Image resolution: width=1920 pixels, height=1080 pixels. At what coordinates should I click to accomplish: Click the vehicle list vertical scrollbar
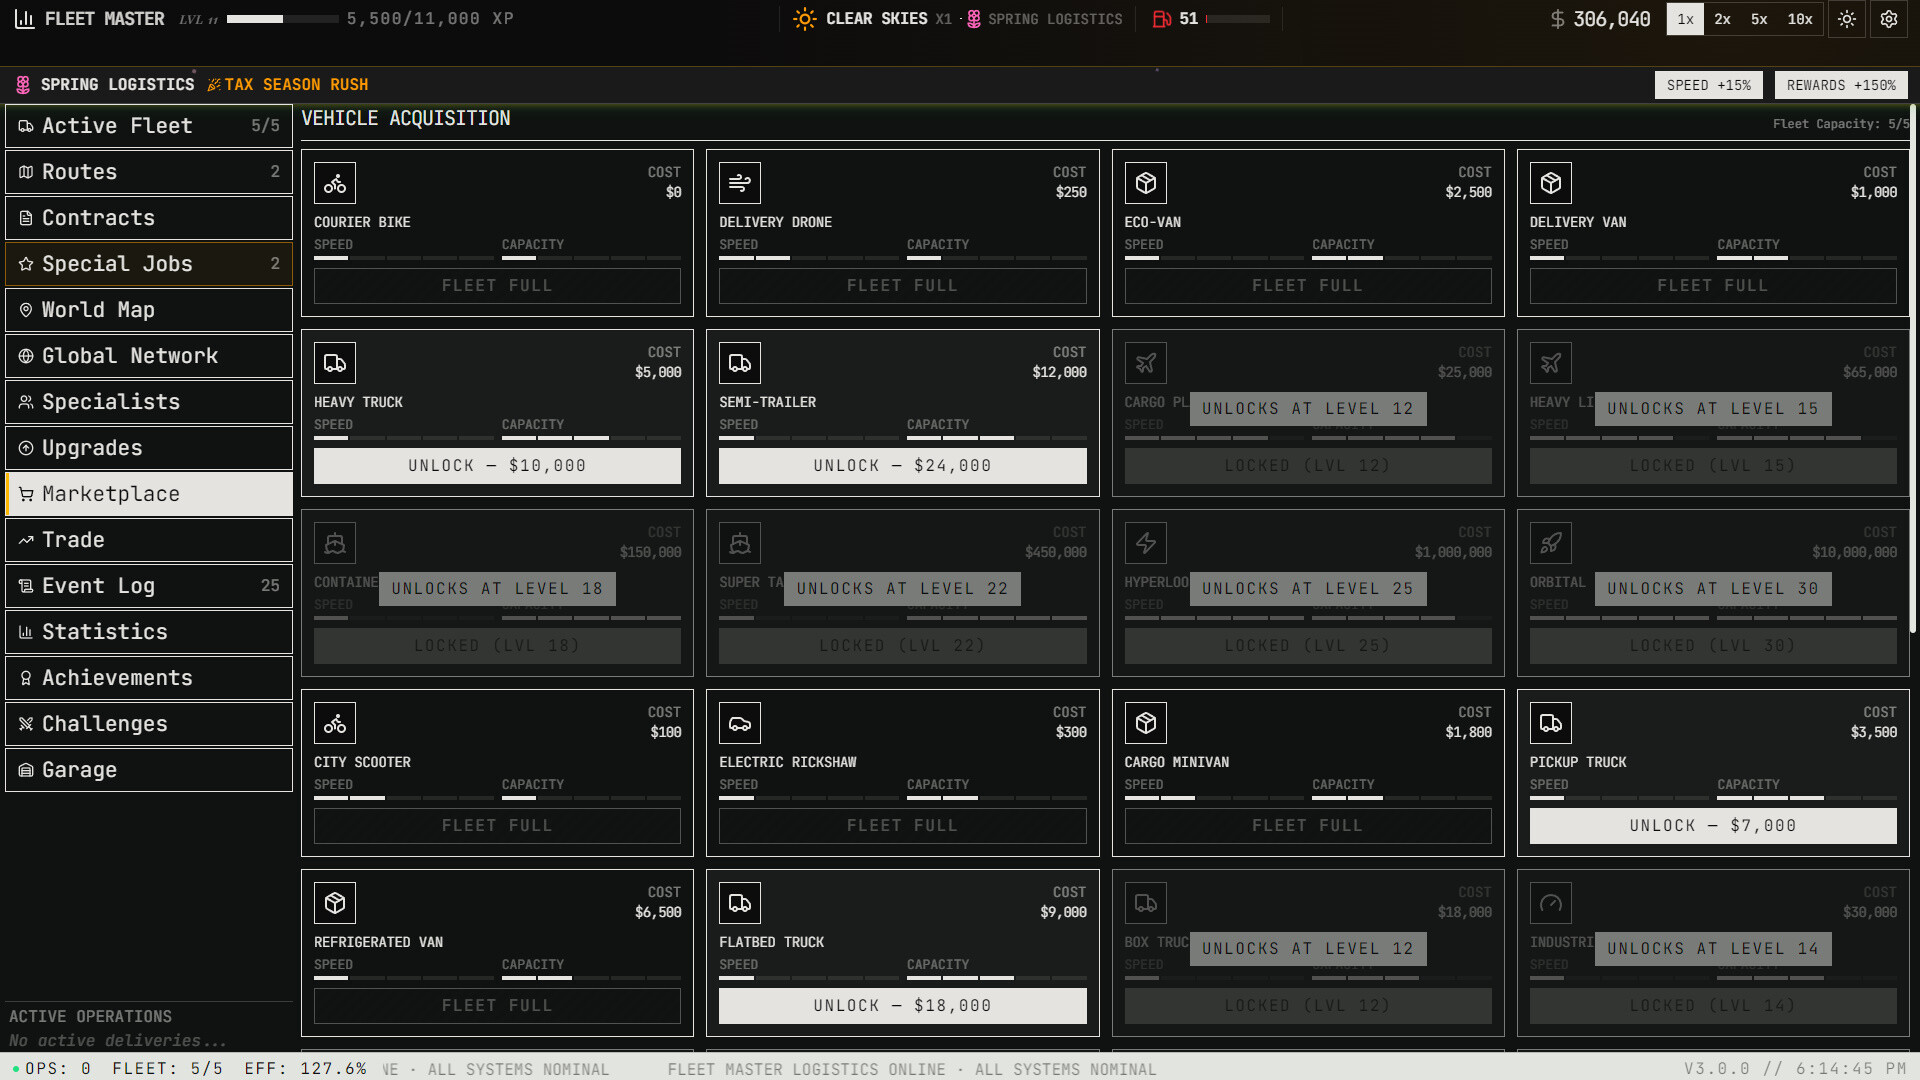tap(1913, 370)
